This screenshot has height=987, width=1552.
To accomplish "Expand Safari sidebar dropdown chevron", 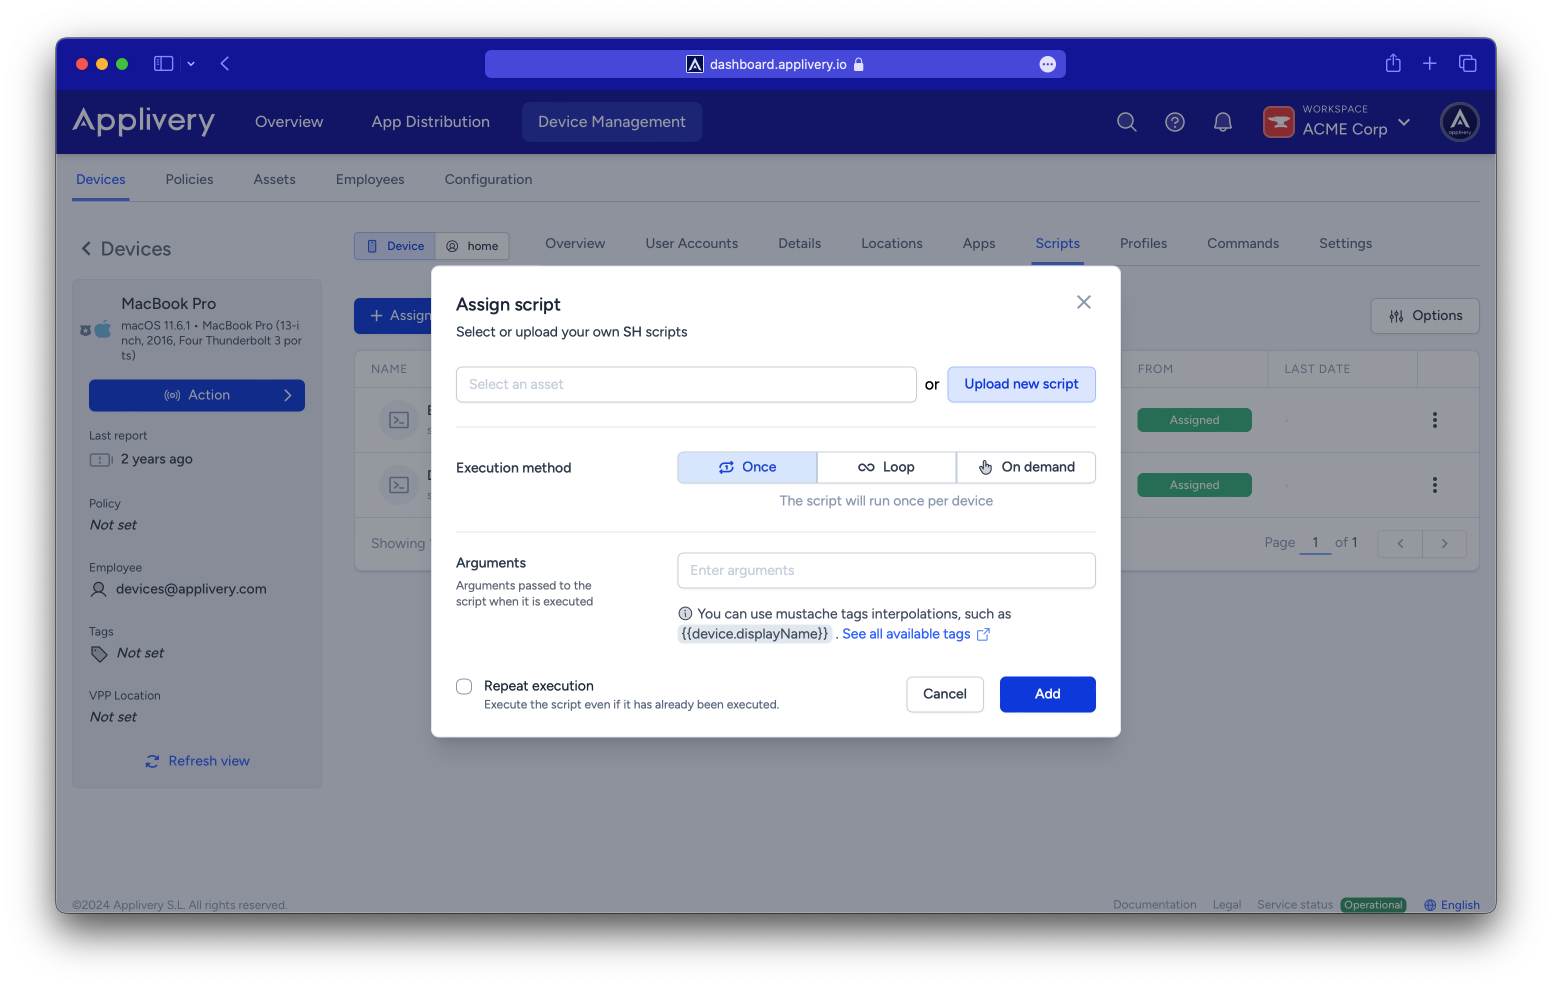I will coord(191,64).
